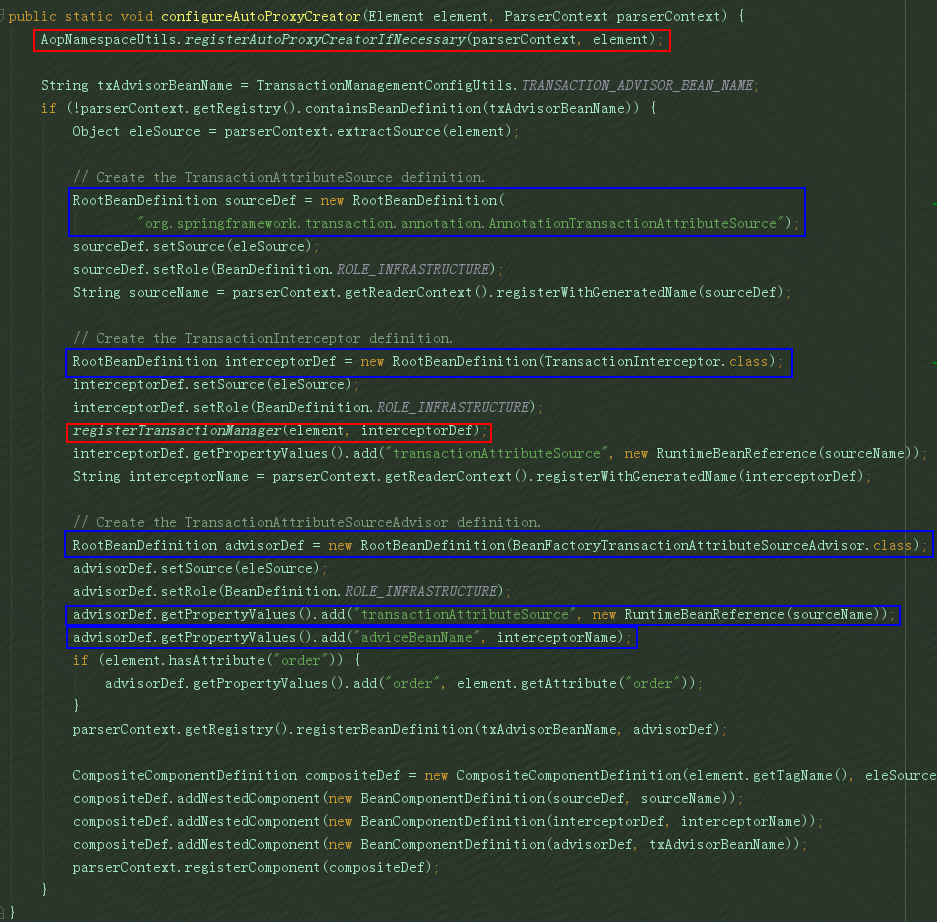
Task: Click the 'ParserContext parserContext' parameter in signature
Action: 611,16
